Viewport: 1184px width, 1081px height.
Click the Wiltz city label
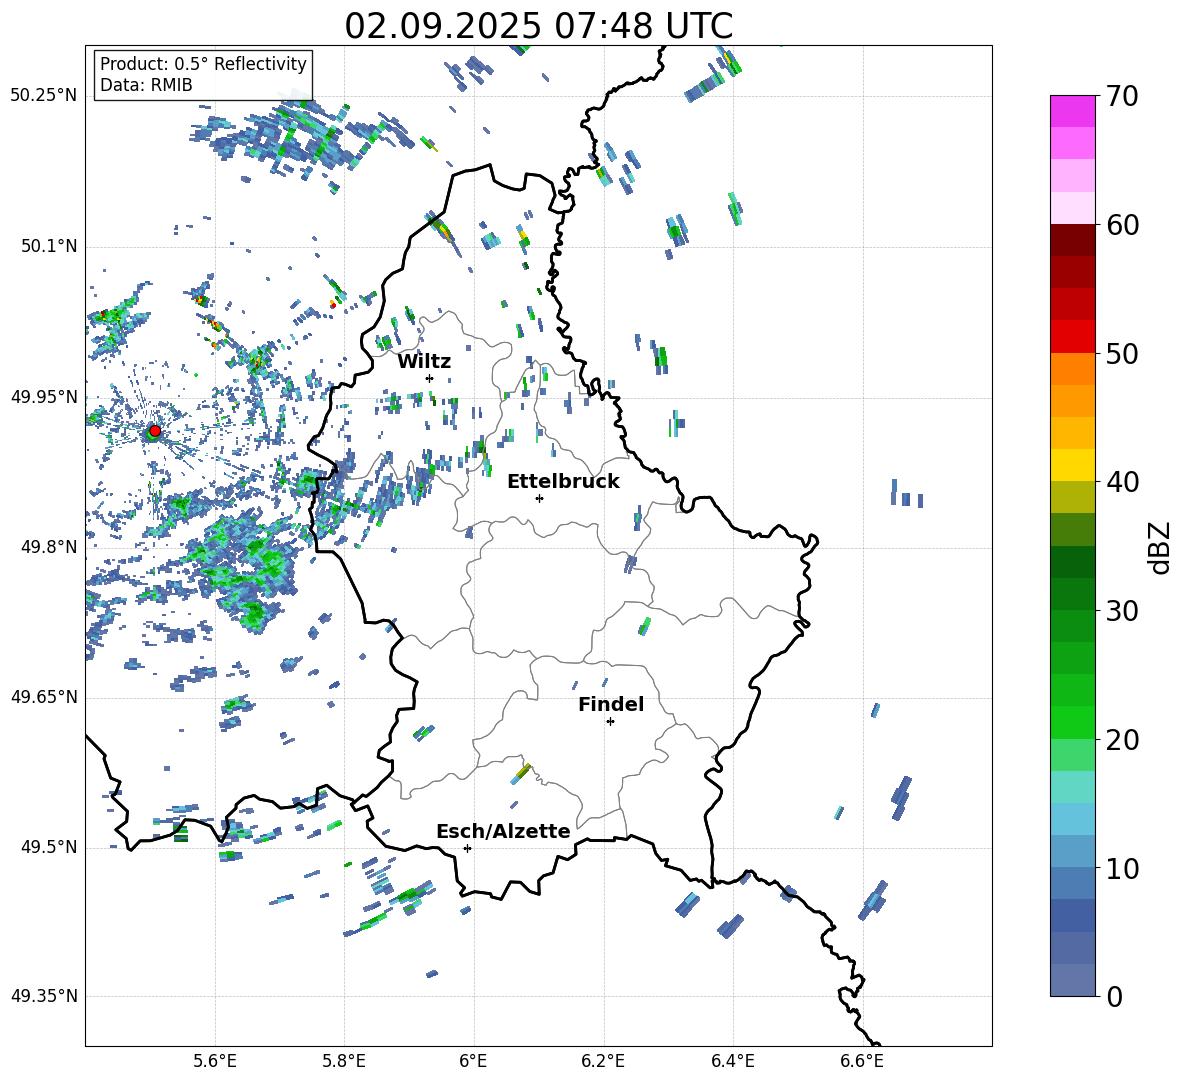point(424,362)
